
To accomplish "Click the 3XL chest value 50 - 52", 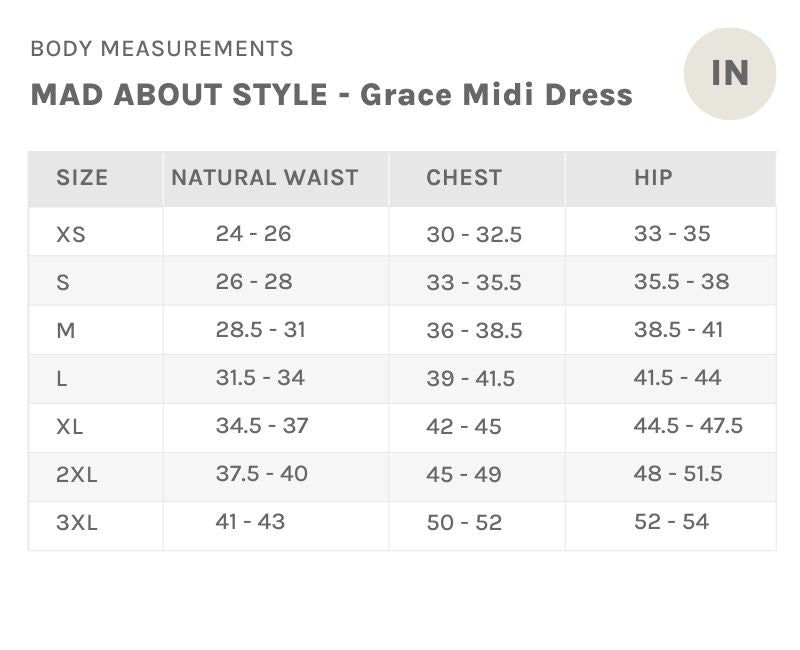I will (464, 522).
